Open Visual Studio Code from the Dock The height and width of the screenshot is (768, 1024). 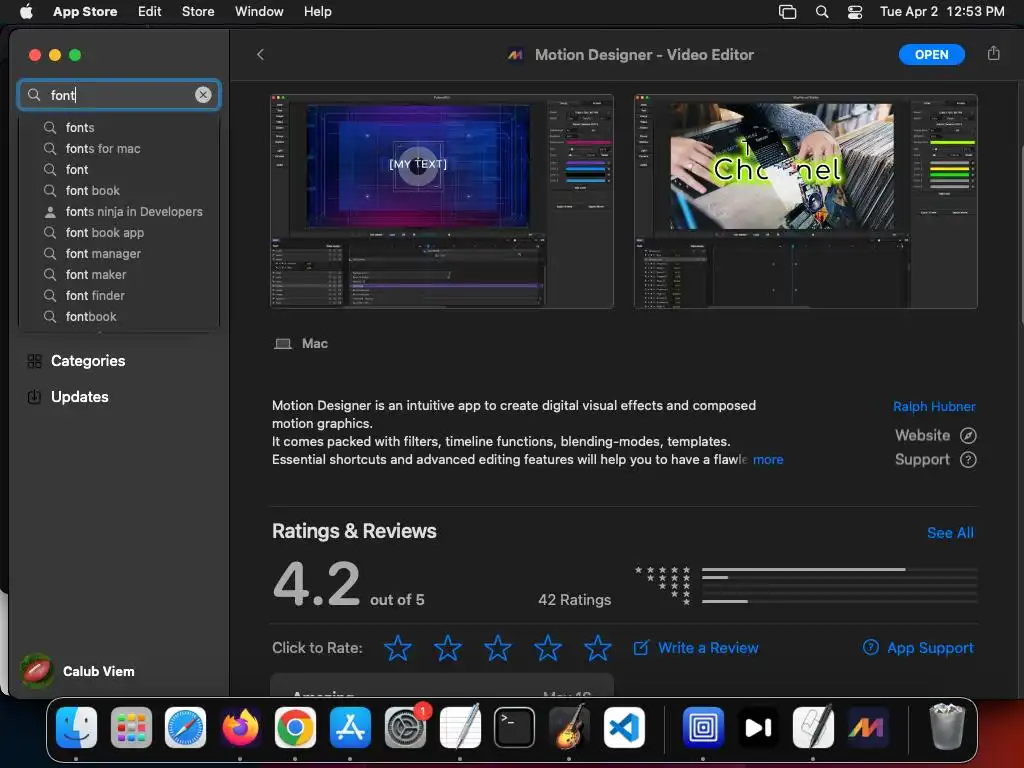(x=624, y=728)
